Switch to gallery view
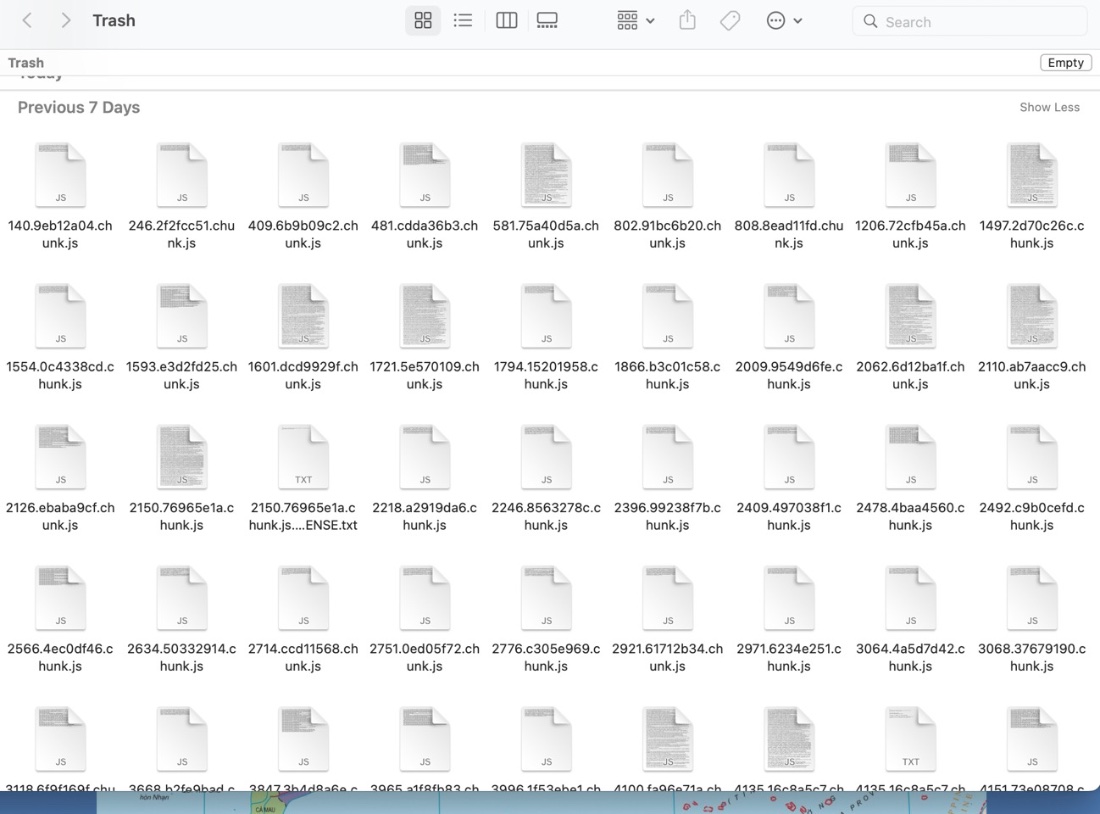The height and width of the screenshot is (814, 1100). pyautogui.click(x=547, y=21)
